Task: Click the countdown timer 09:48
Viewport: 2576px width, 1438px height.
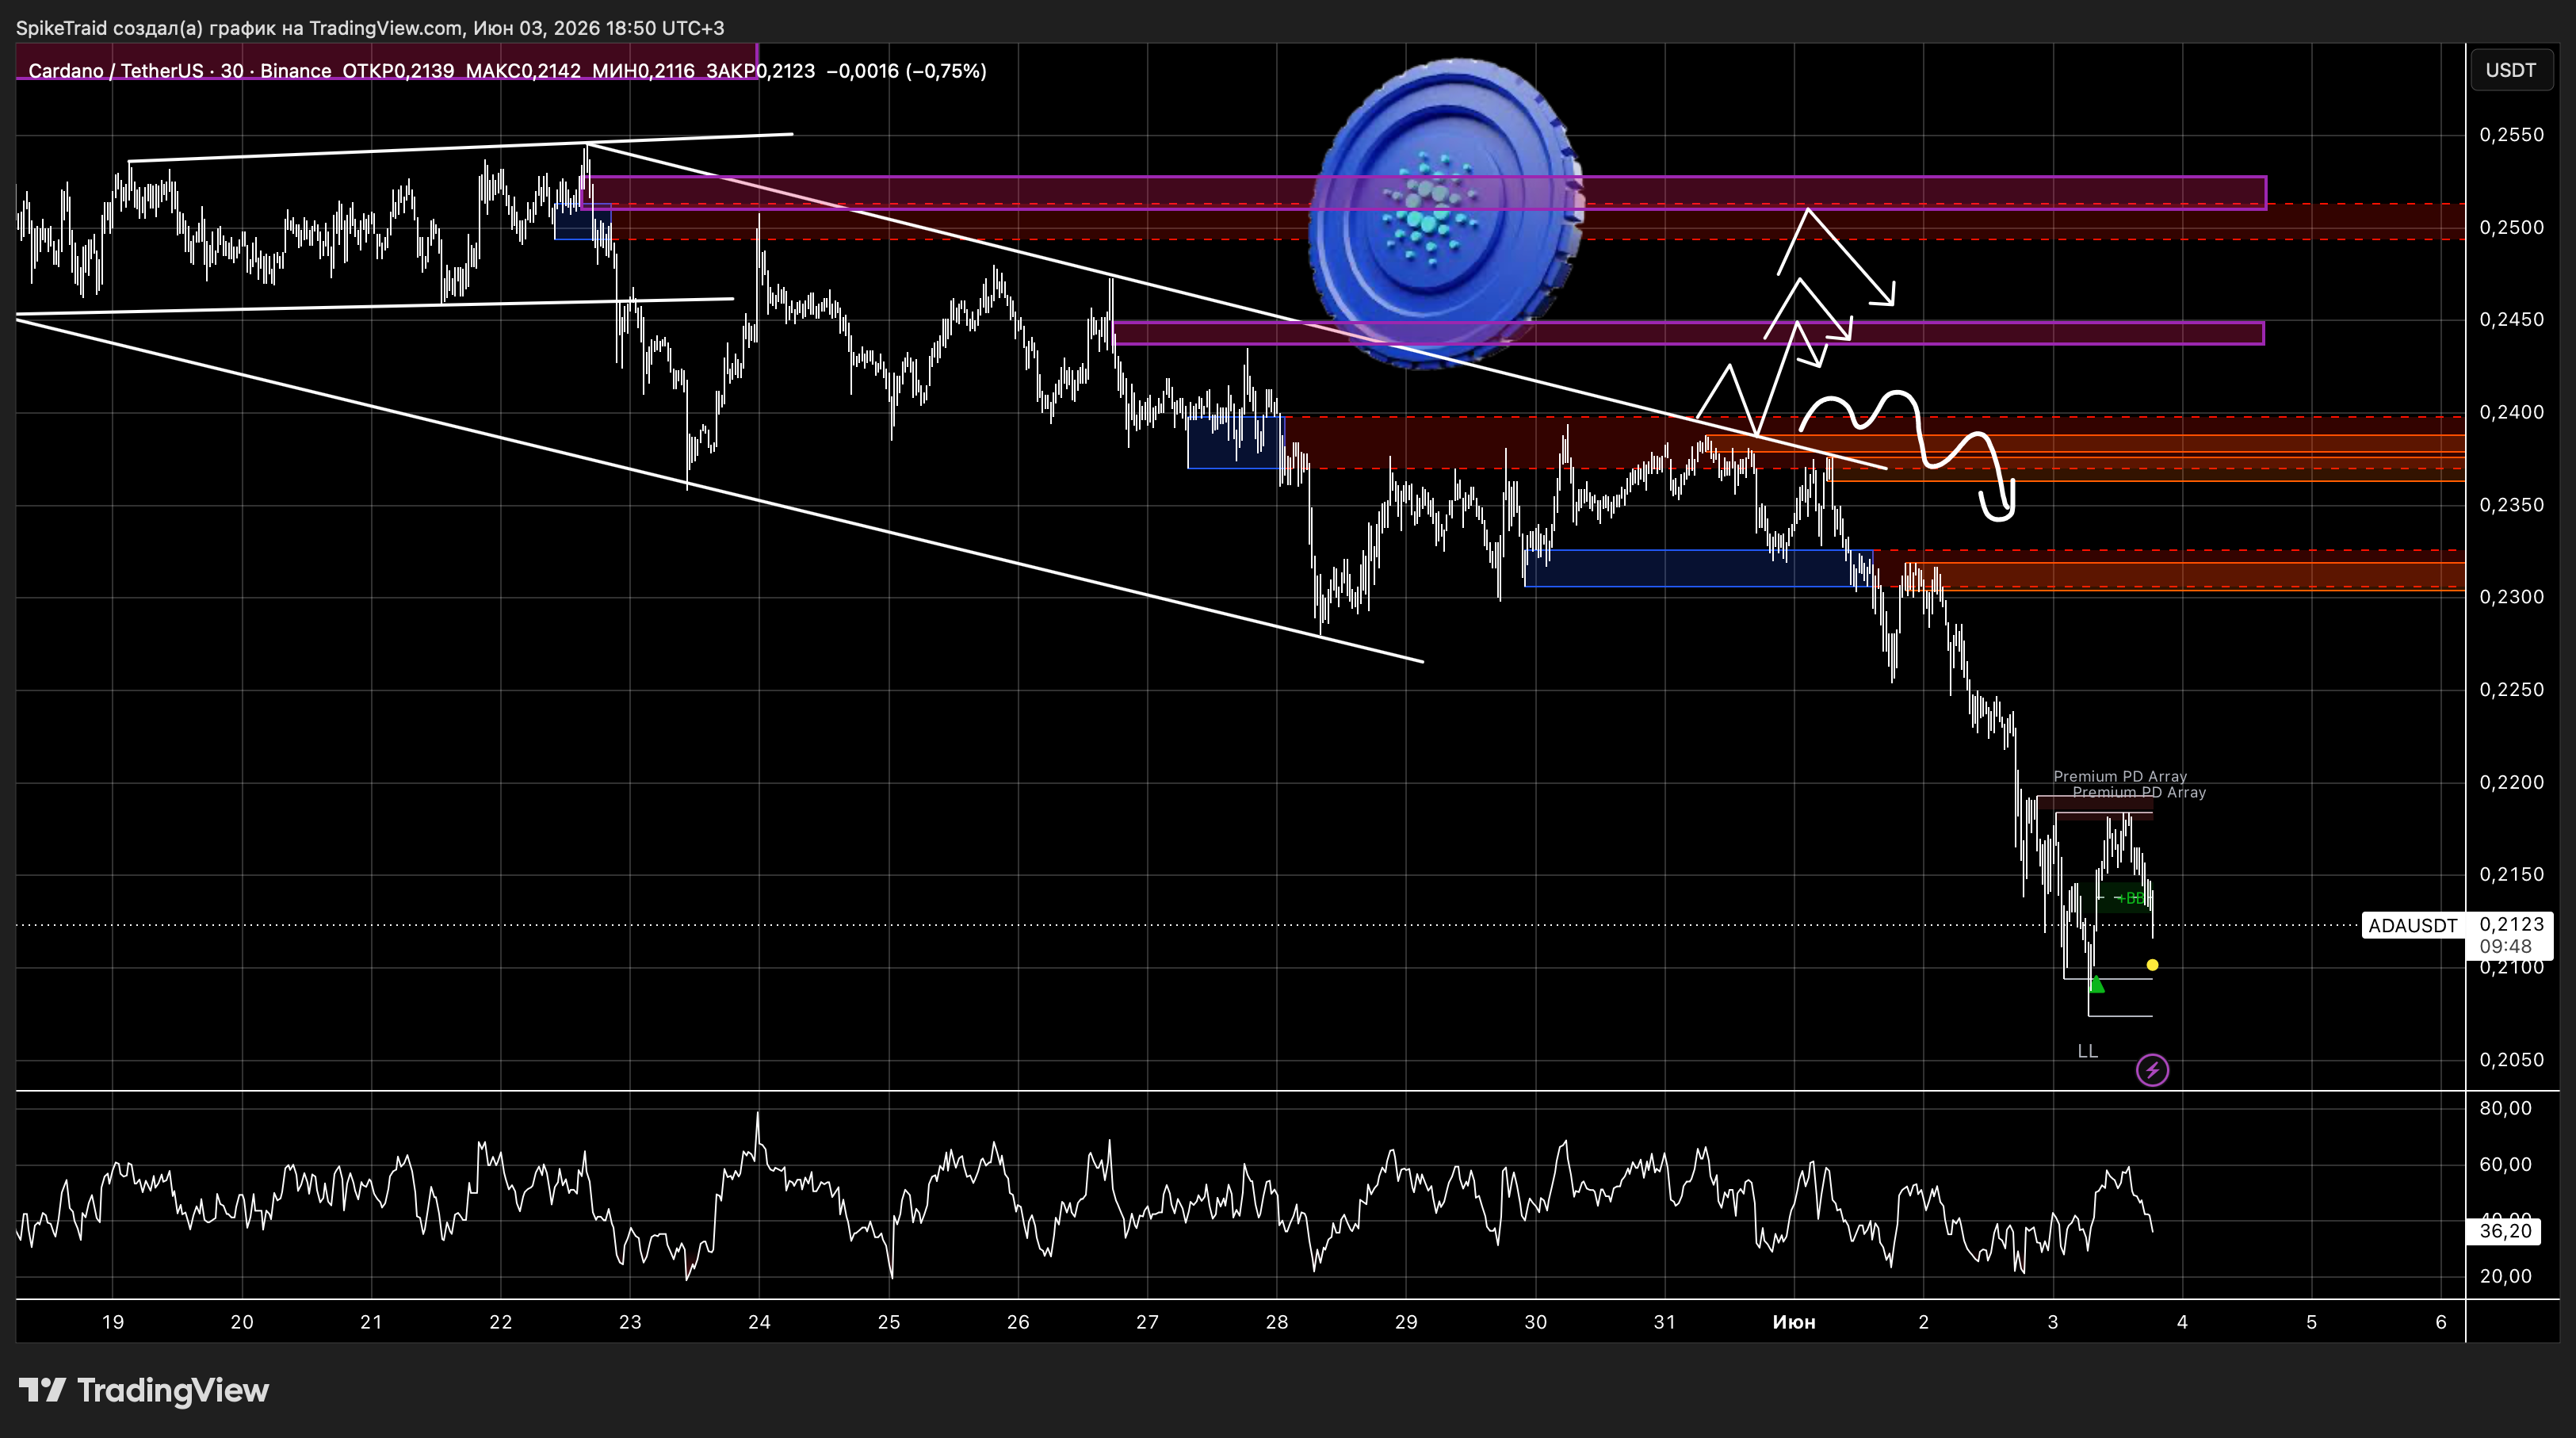Action: tap(2505, 946)
